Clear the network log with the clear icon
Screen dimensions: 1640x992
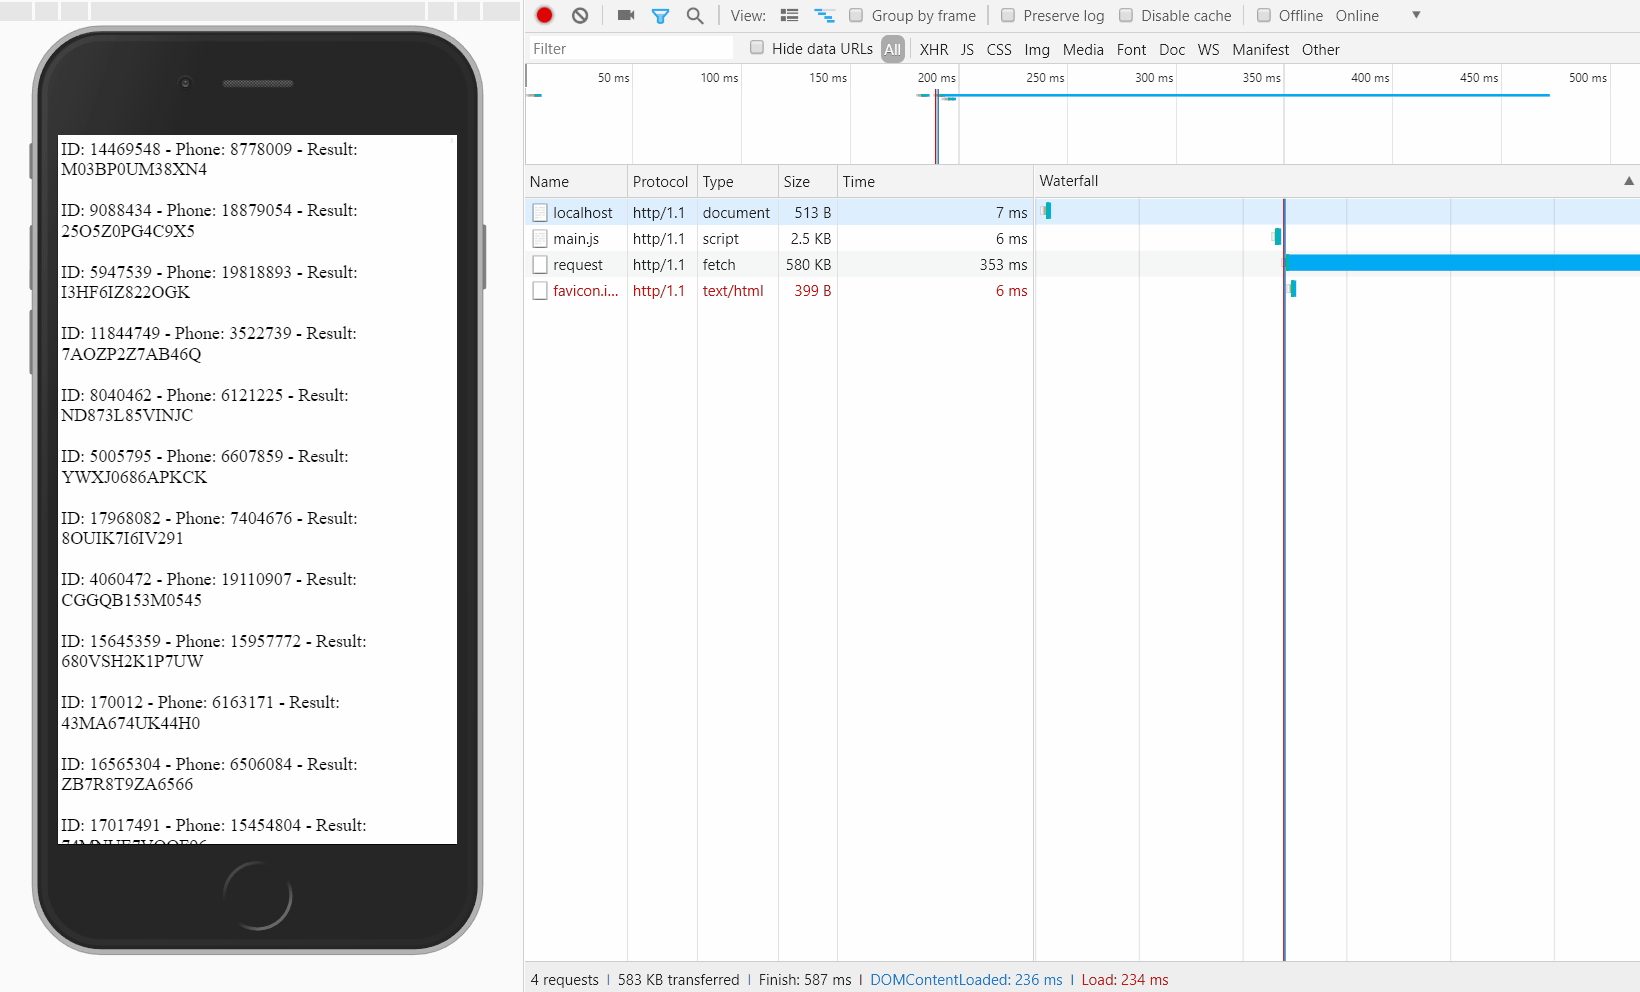pos(580,15)
